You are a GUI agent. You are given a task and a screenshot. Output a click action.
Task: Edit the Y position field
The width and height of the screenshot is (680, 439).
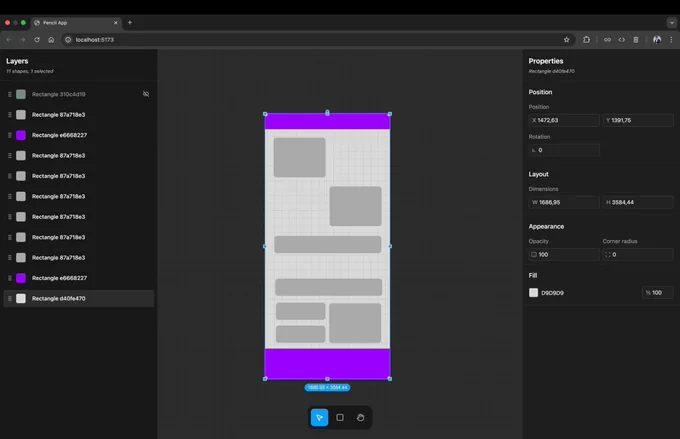pyautogui.click(x=638, y=120)
